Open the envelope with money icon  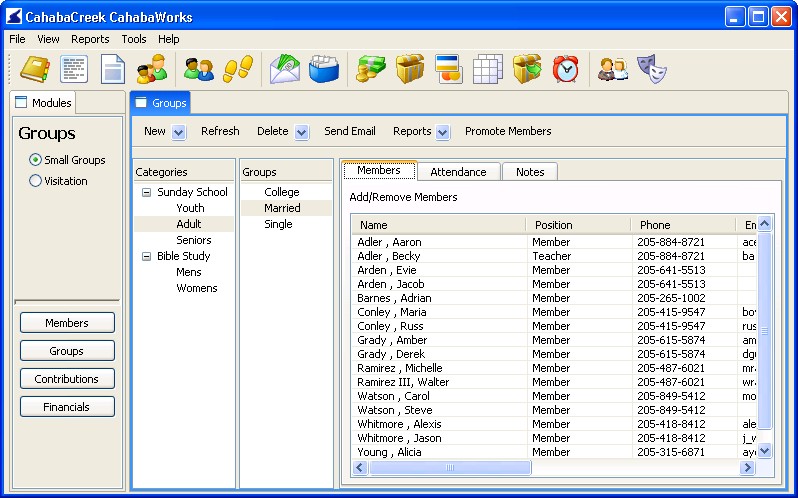click(x=284, y=69)
